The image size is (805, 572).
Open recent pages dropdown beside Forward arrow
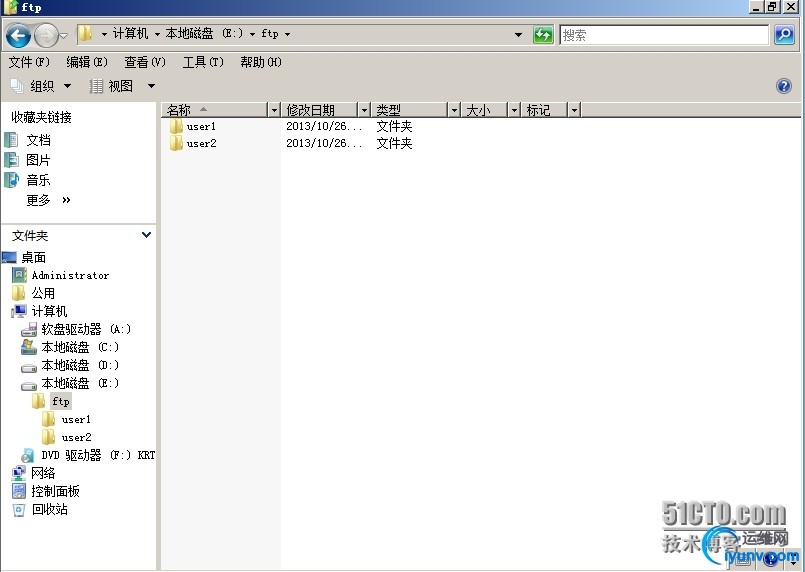pyautogui.click(x=64, y=36)
